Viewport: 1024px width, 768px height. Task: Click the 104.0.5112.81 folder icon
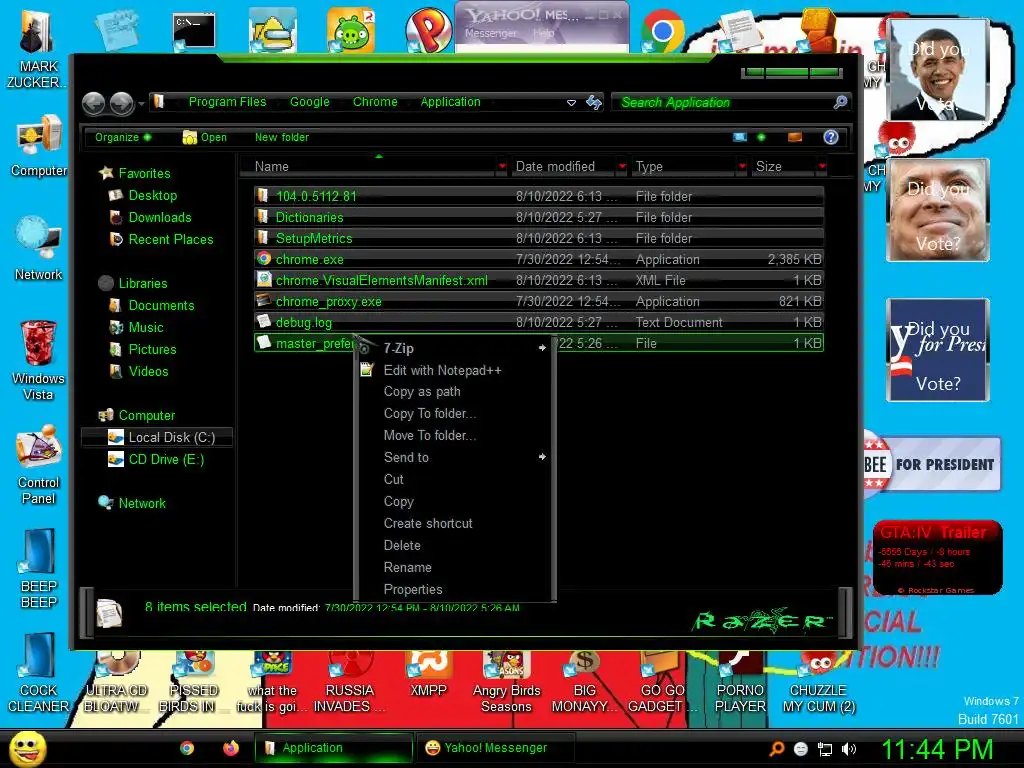pyautogui.click(x=263, y=195)
